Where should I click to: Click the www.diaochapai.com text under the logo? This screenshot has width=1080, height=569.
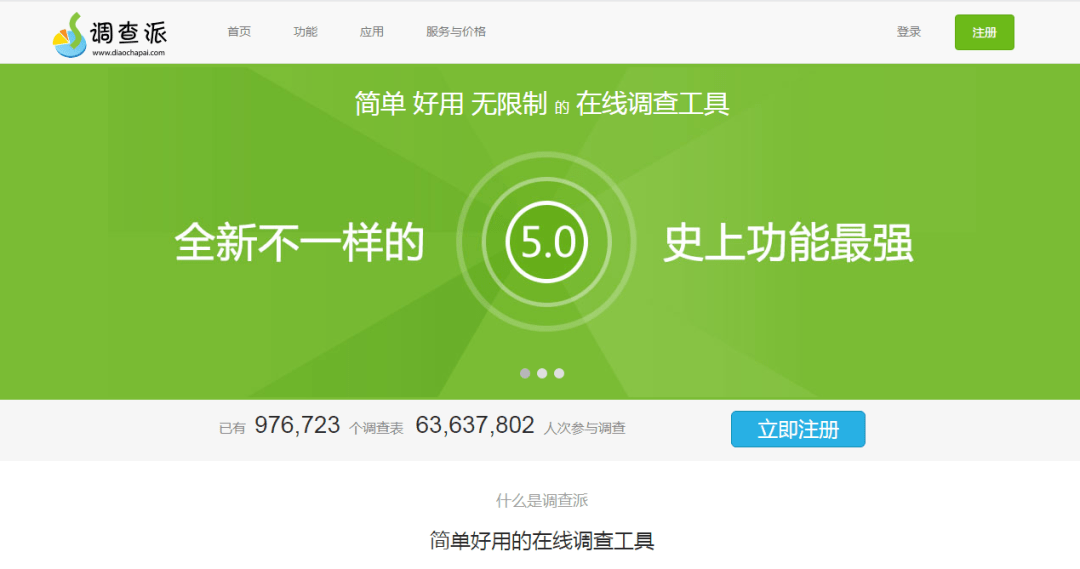[x=128, y=53]
